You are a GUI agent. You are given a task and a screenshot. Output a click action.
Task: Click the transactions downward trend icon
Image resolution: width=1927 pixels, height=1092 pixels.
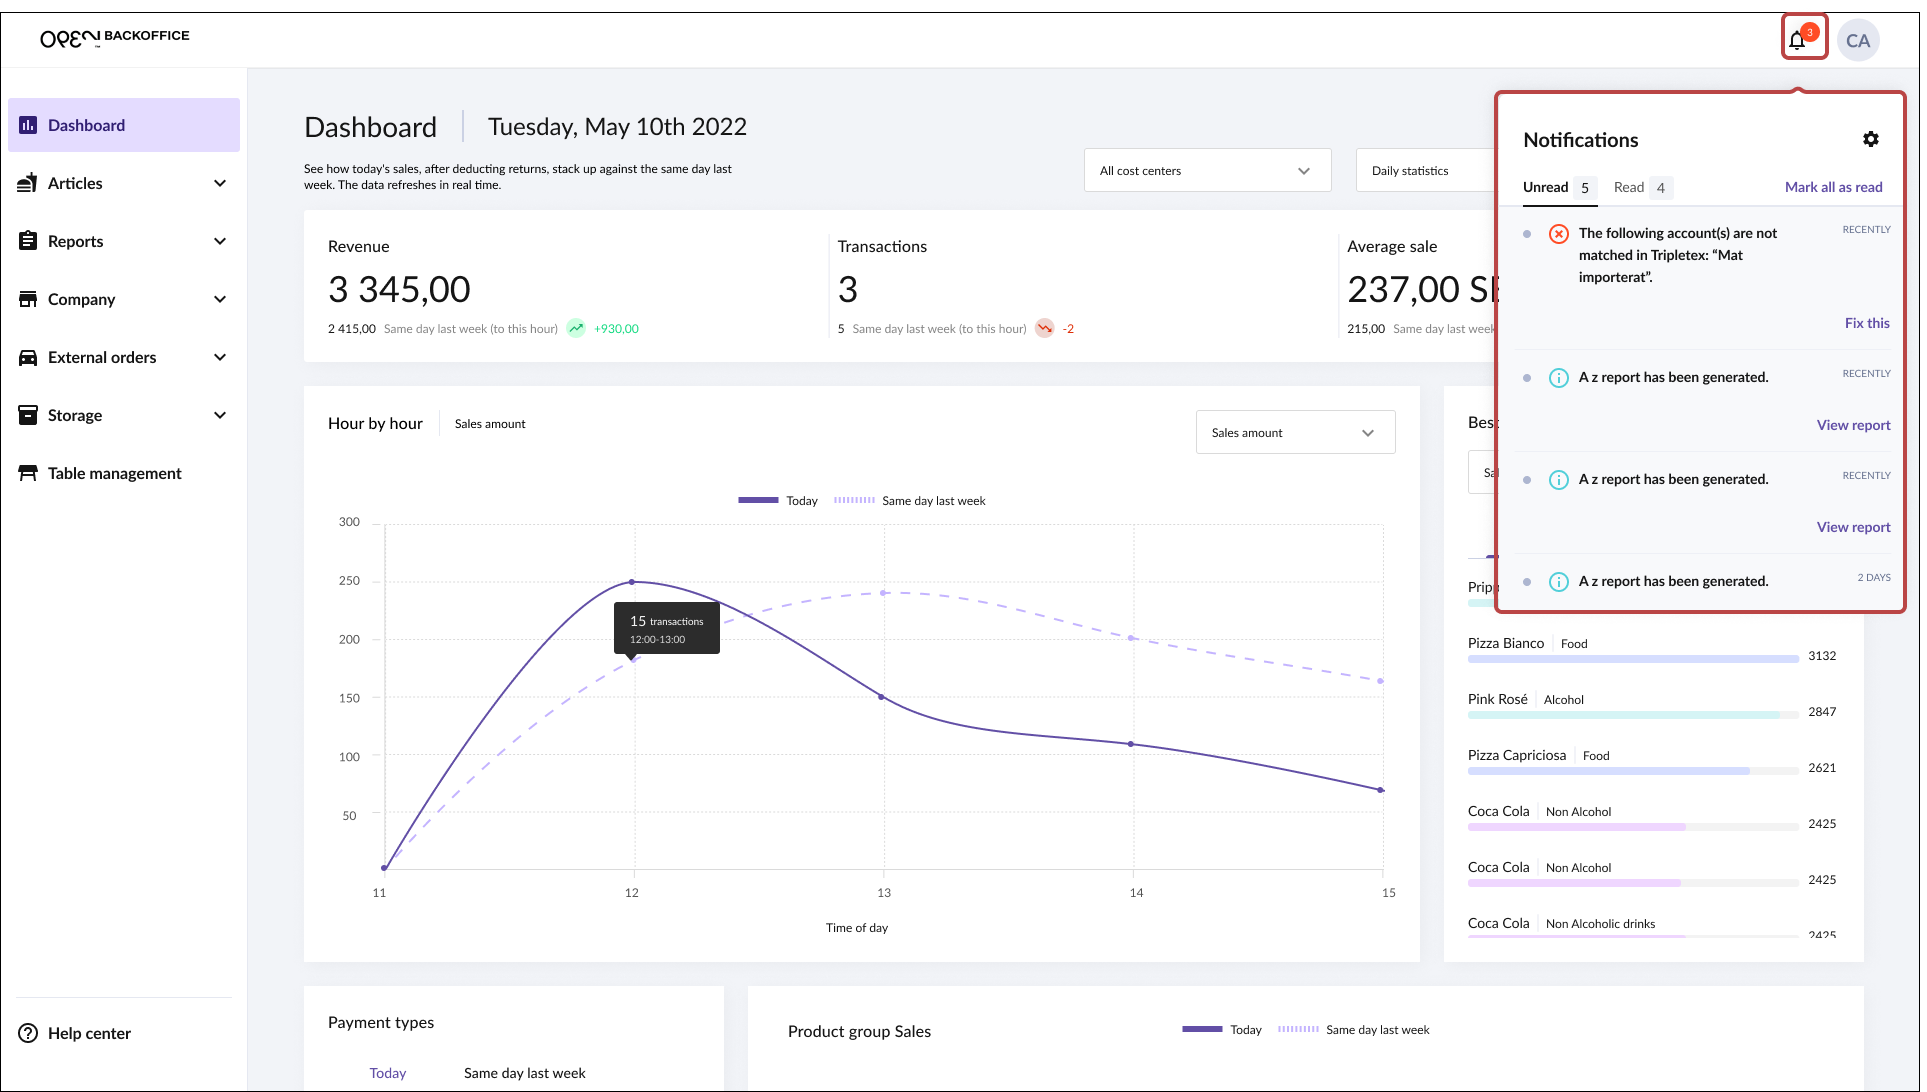1044,328
